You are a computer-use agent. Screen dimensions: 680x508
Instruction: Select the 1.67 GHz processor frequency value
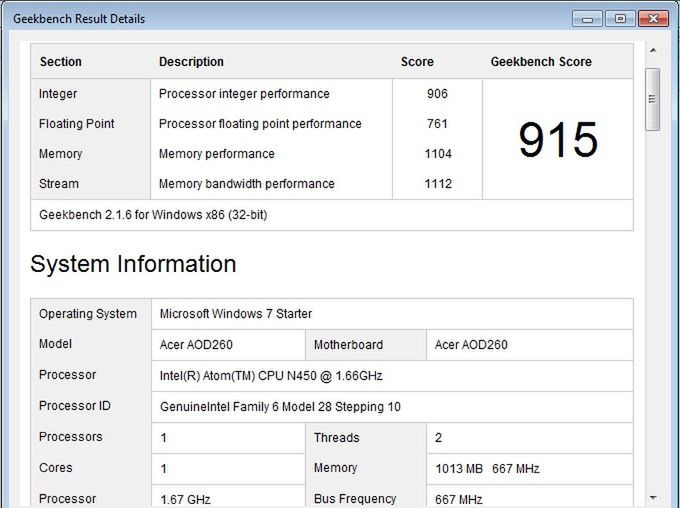(x=185, y=500)
